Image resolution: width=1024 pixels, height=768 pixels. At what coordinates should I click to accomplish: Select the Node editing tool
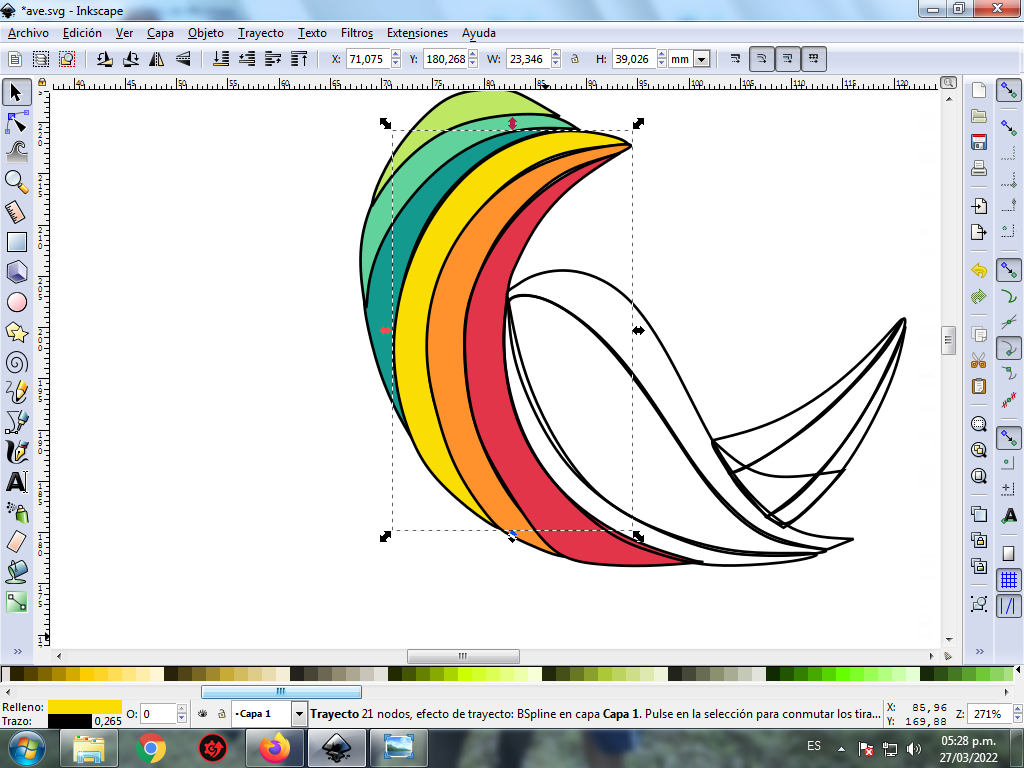click(16, 124)
